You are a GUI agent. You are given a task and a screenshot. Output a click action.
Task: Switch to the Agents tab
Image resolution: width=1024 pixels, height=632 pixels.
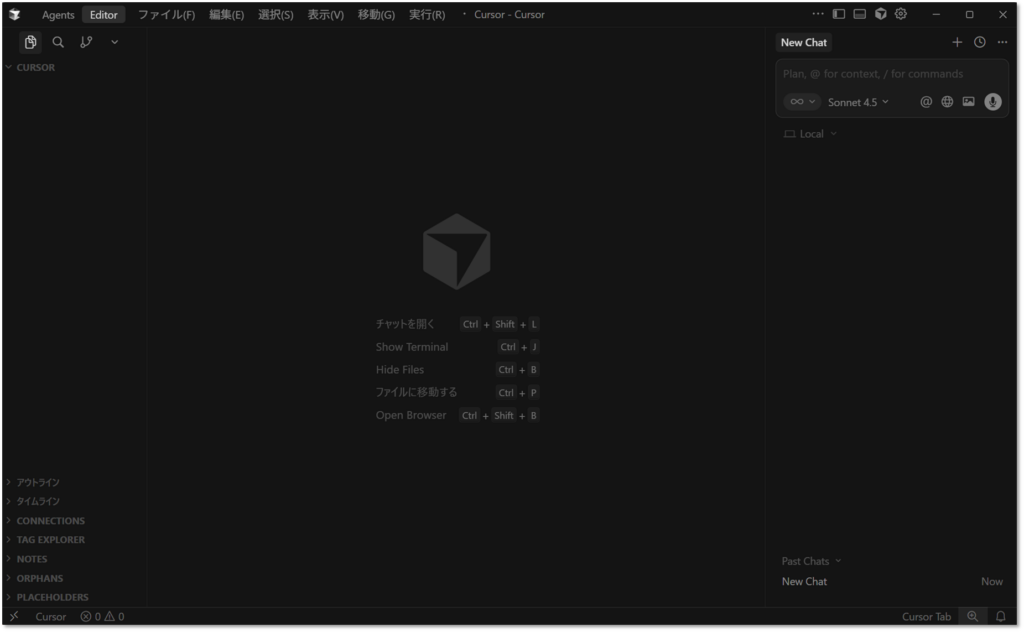pos(58,15)
